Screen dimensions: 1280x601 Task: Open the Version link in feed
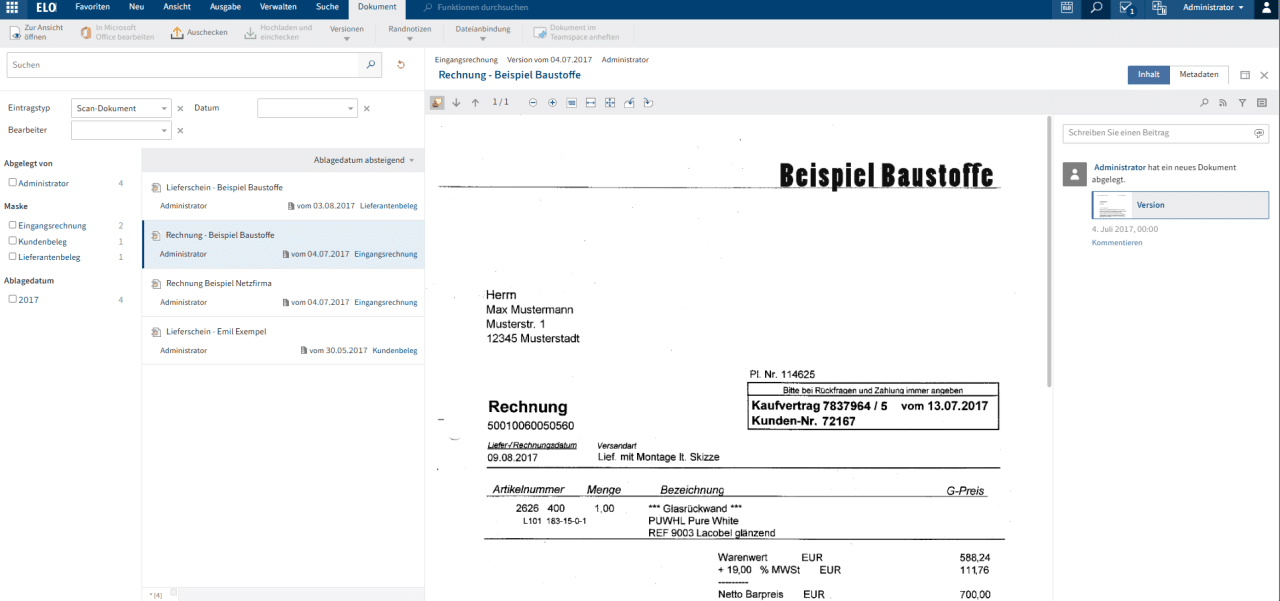1150,205
